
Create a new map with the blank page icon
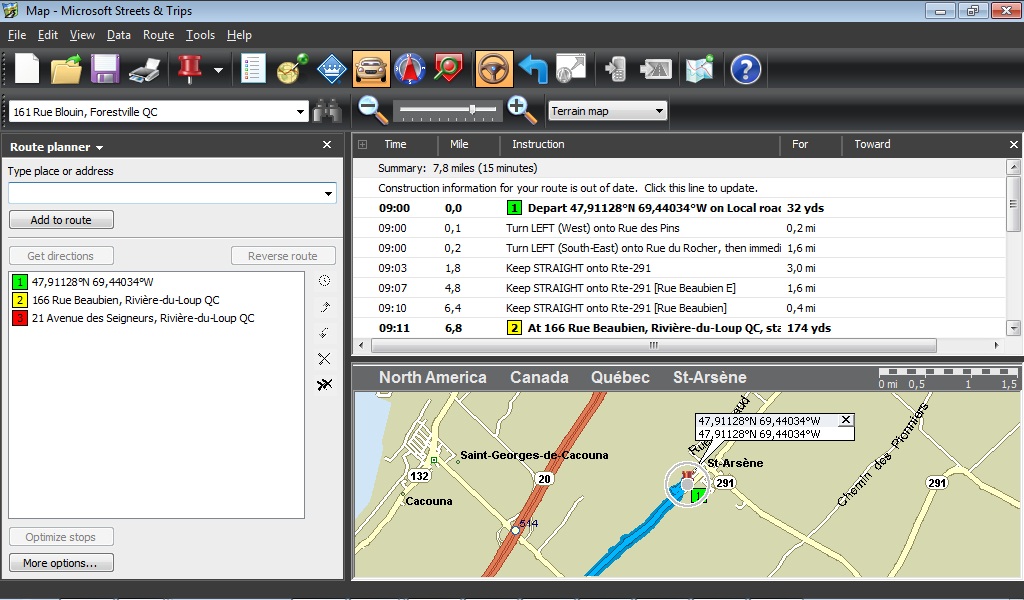point(27,69)
